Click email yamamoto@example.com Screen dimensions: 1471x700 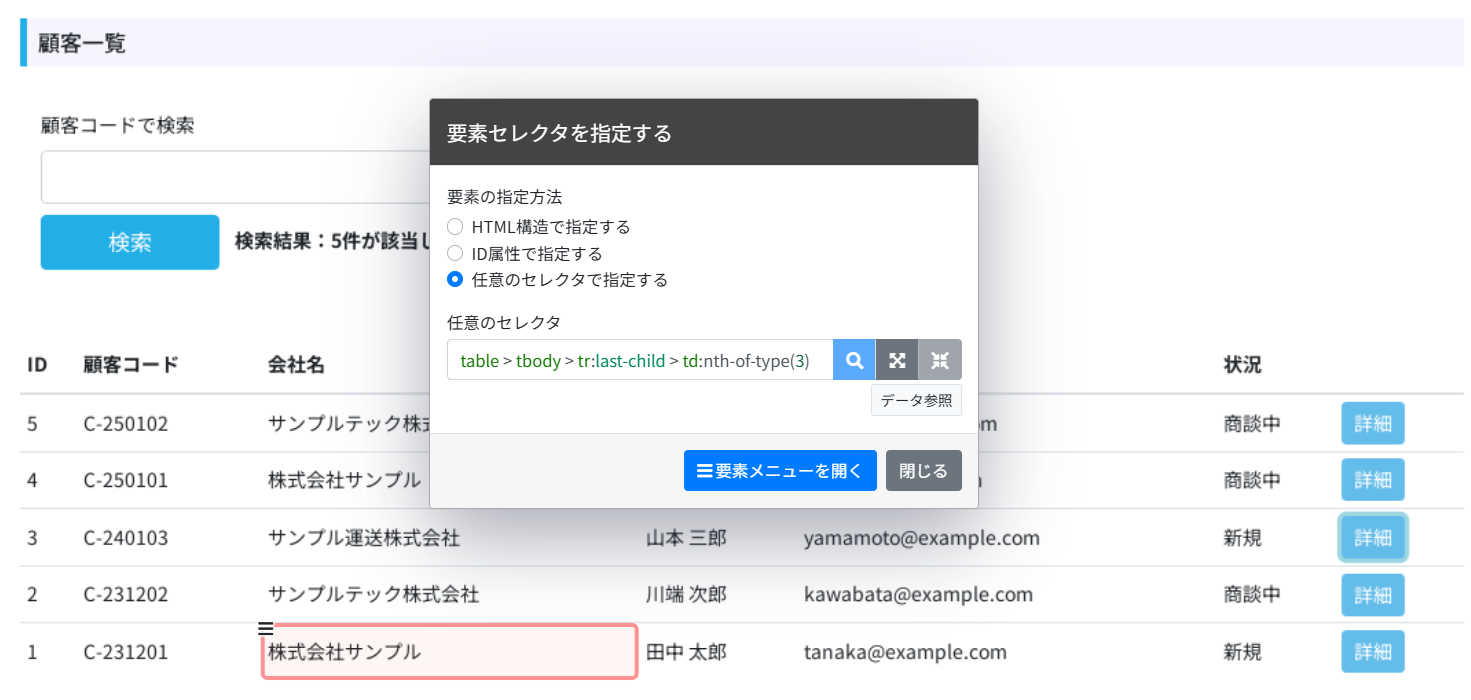(922, 538)
